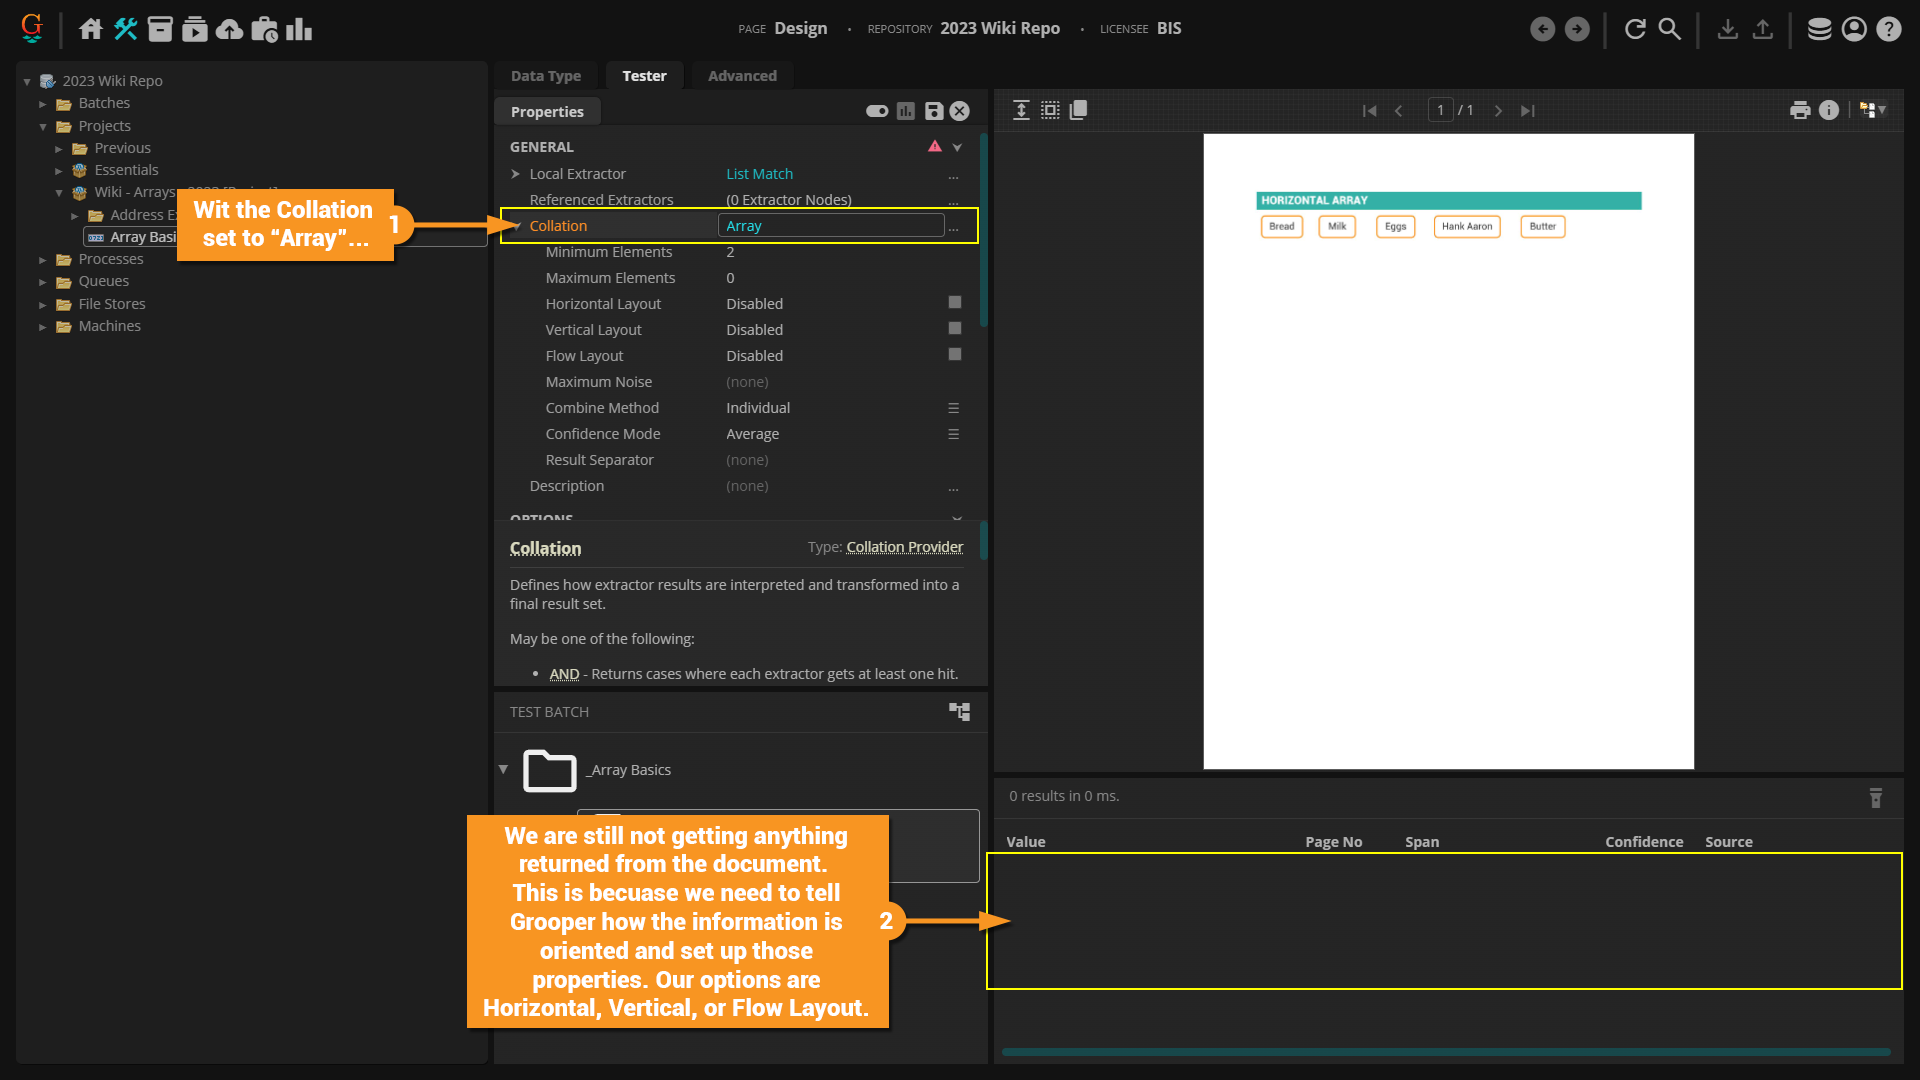Expand the Processes folder in tree
This screenshot has height=1080, width=1920.
pos(43,260)
